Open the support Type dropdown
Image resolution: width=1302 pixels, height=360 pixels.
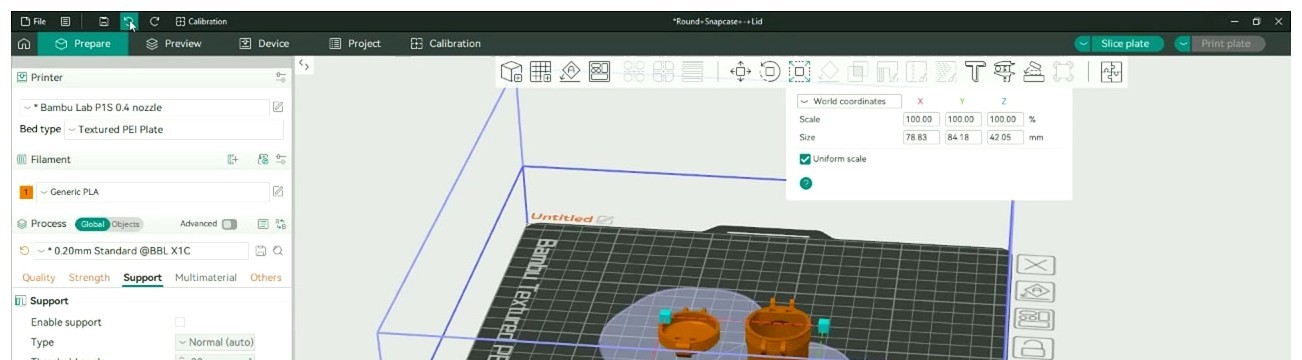coord(215,342)
